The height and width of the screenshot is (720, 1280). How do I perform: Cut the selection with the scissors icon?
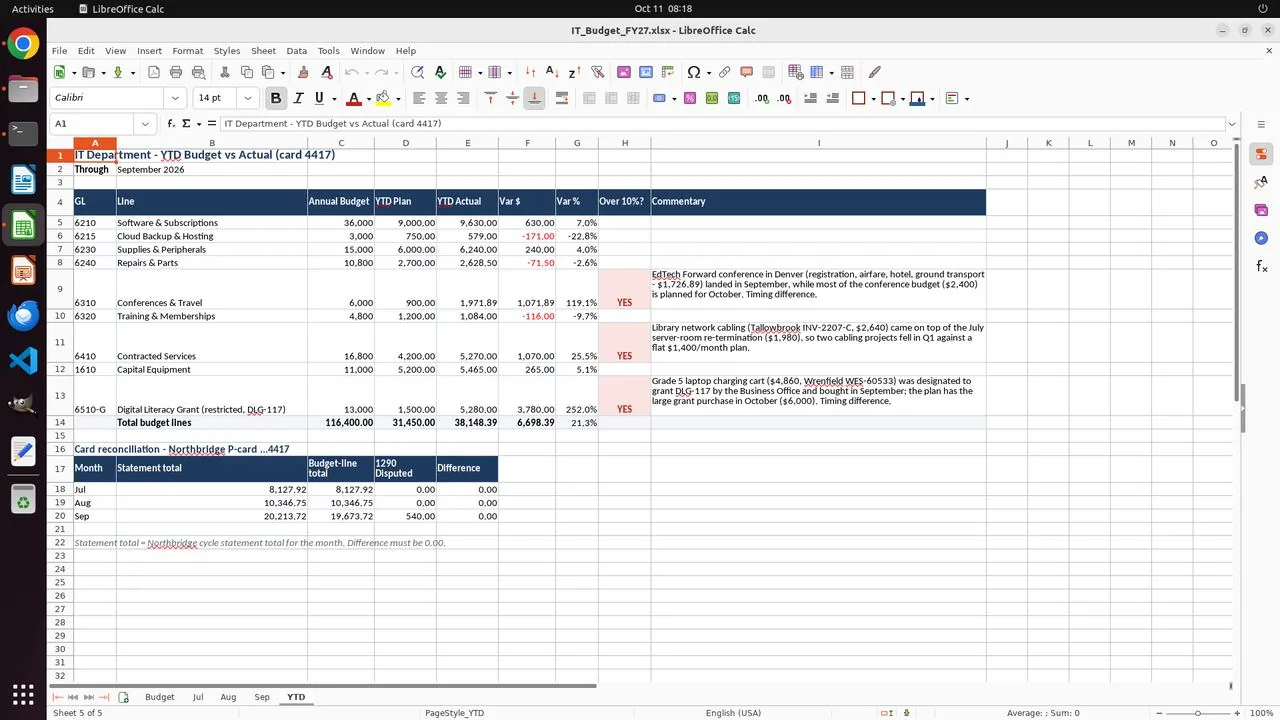(x=224, y=72)
